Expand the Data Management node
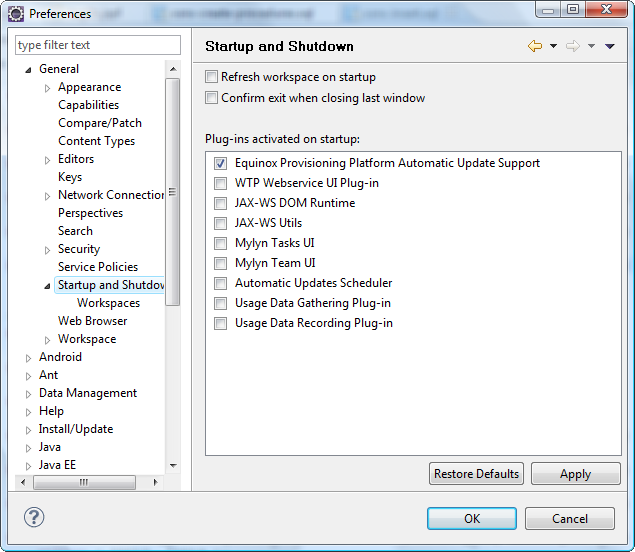Viewport: 635px width, 552px height. click(28, 394)
